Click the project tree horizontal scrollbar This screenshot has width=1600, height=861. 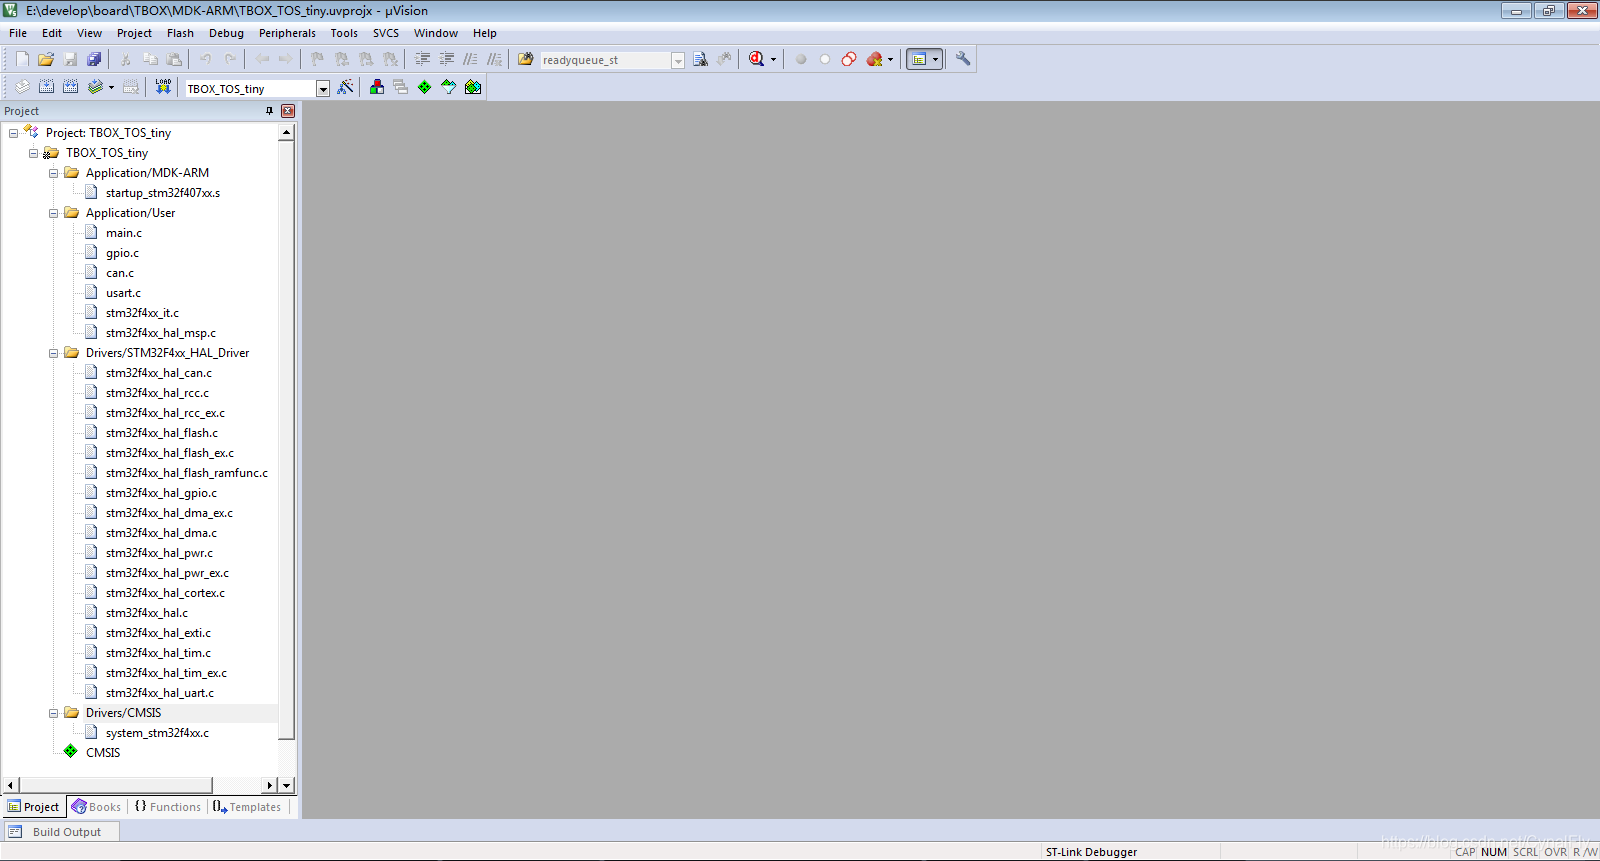point(115,786)
